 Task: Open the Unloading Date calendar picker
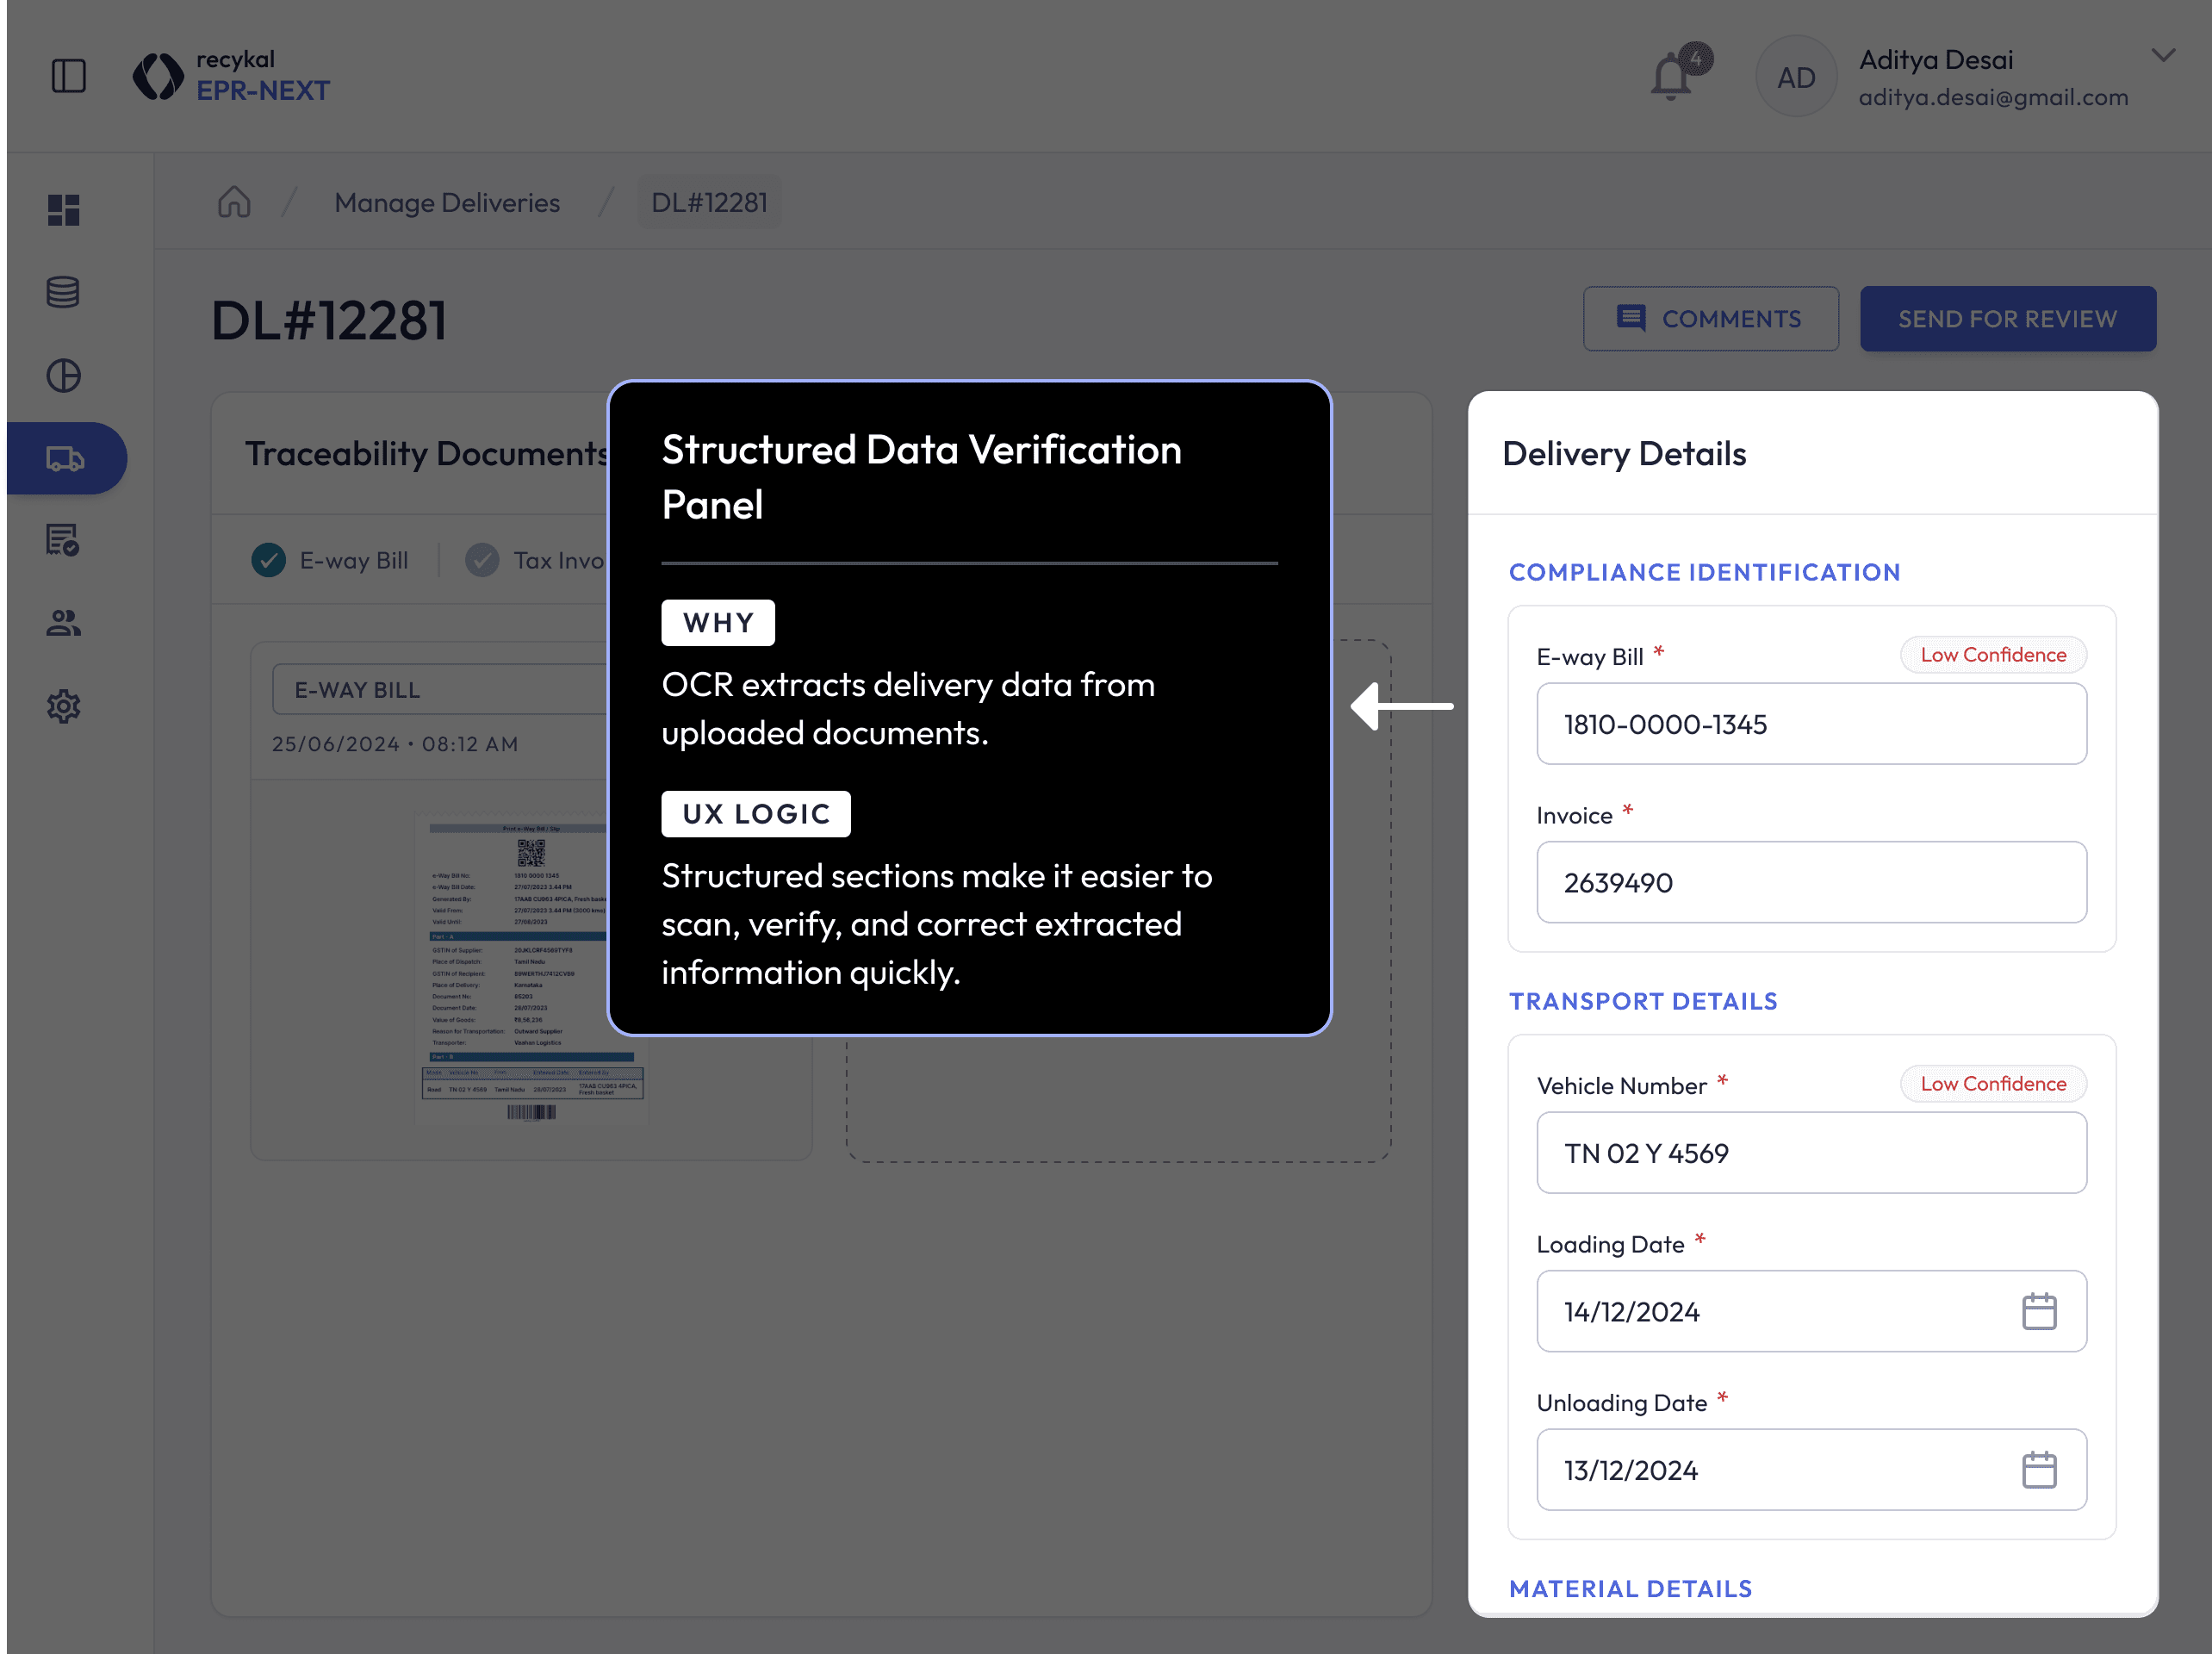click(x=2038, y=1470)
